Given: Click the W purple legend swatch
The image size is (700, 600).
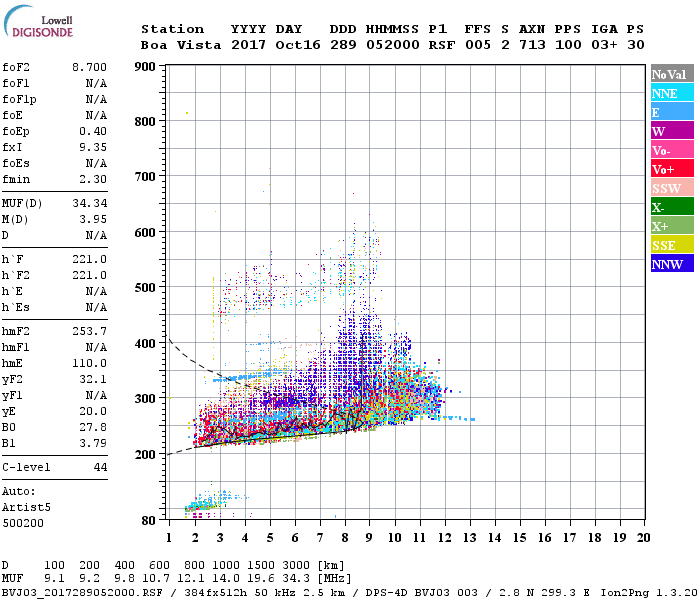Looking at the screenshot, I should 672,131.
